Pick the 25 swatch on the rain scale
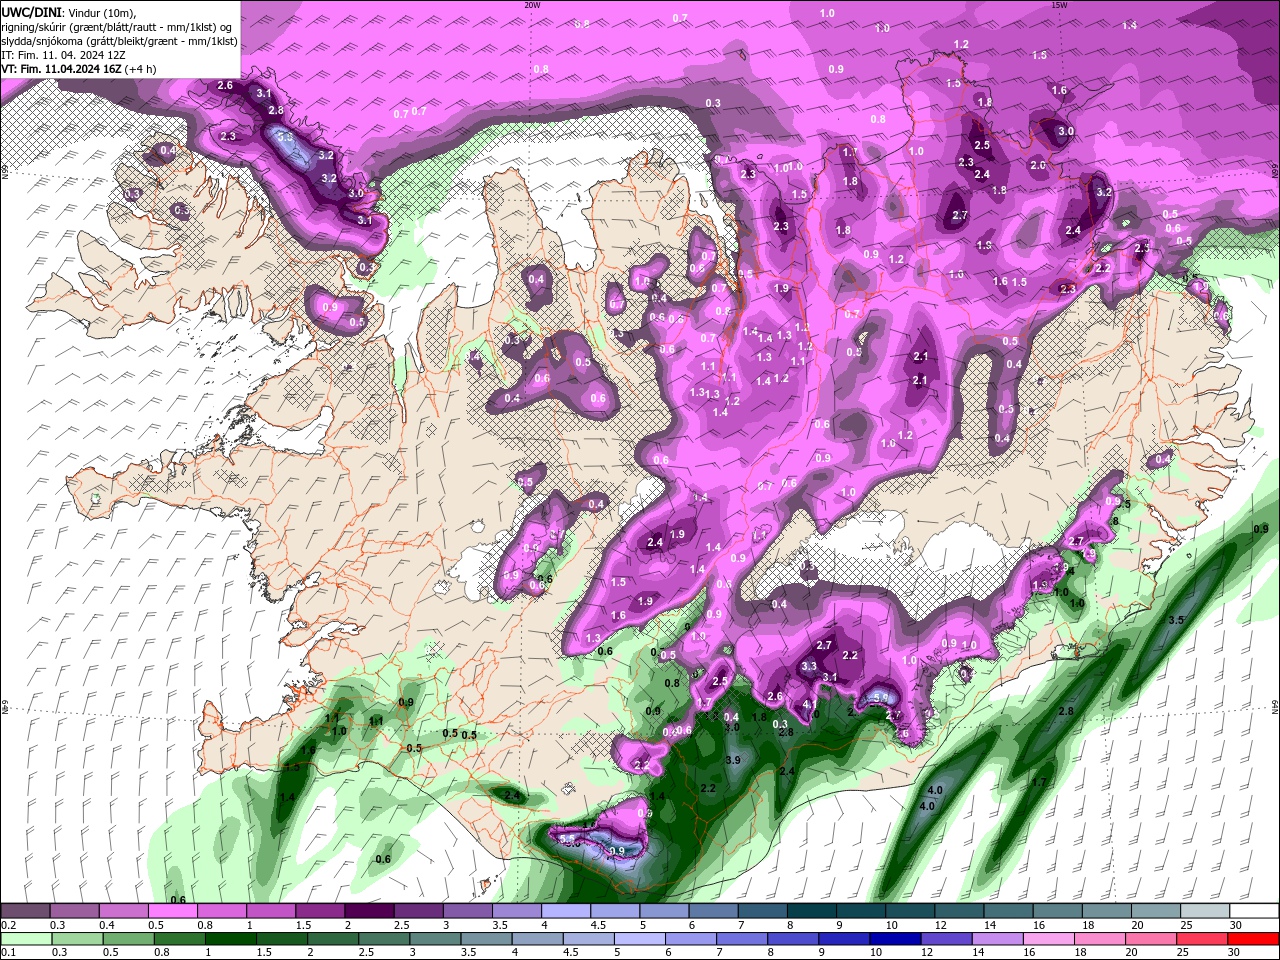The image size is (1280, 960). pyautogui.click(x=1202, y=940)
